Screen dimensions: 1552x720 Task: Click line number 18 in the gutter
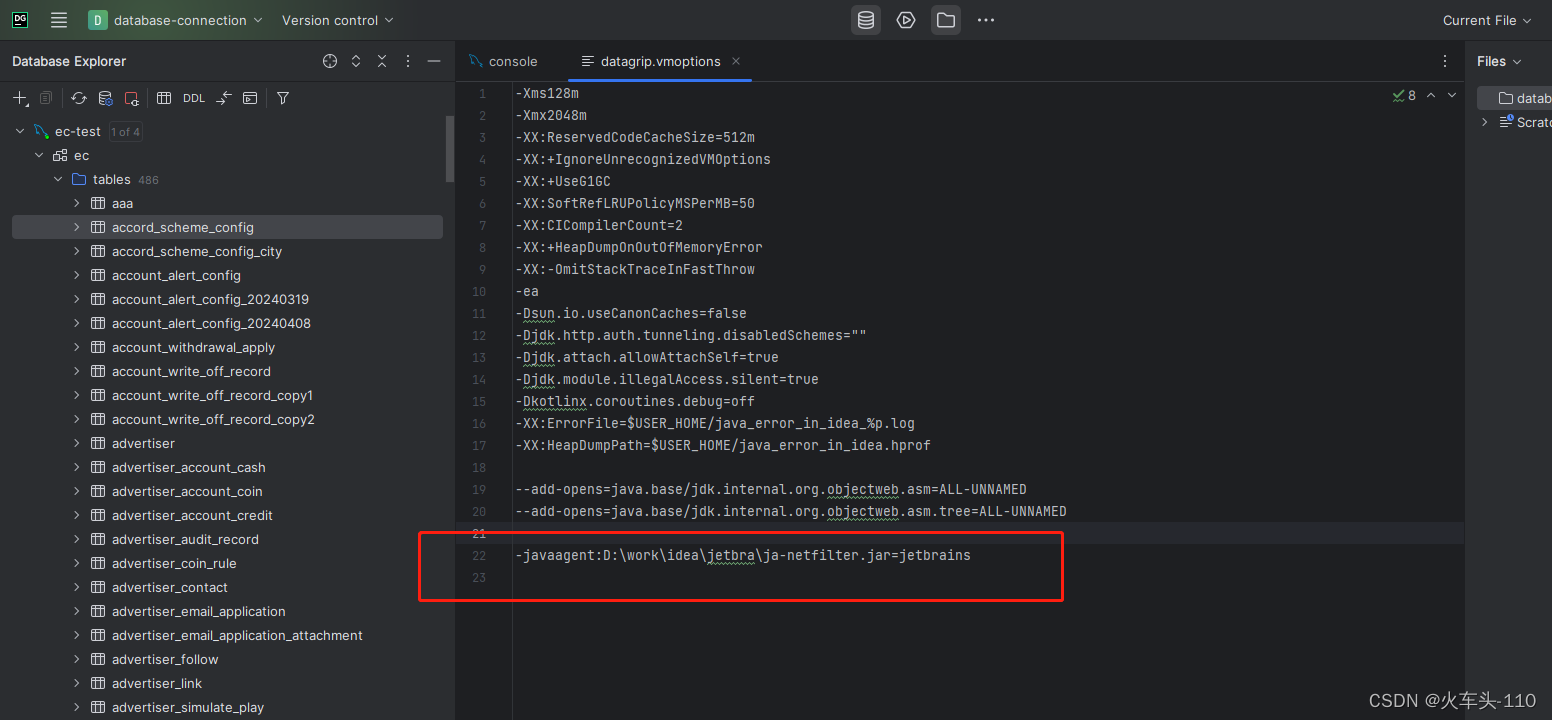click(479, 467)
